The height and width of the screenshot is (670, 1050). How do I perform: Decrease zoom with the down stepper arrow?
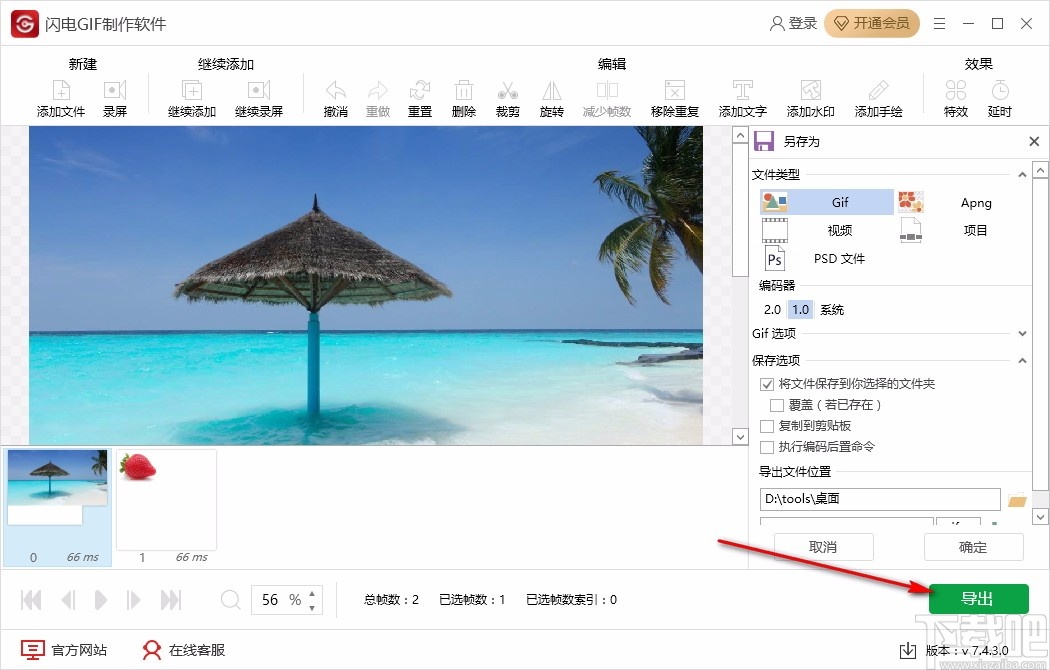point(312,608)
